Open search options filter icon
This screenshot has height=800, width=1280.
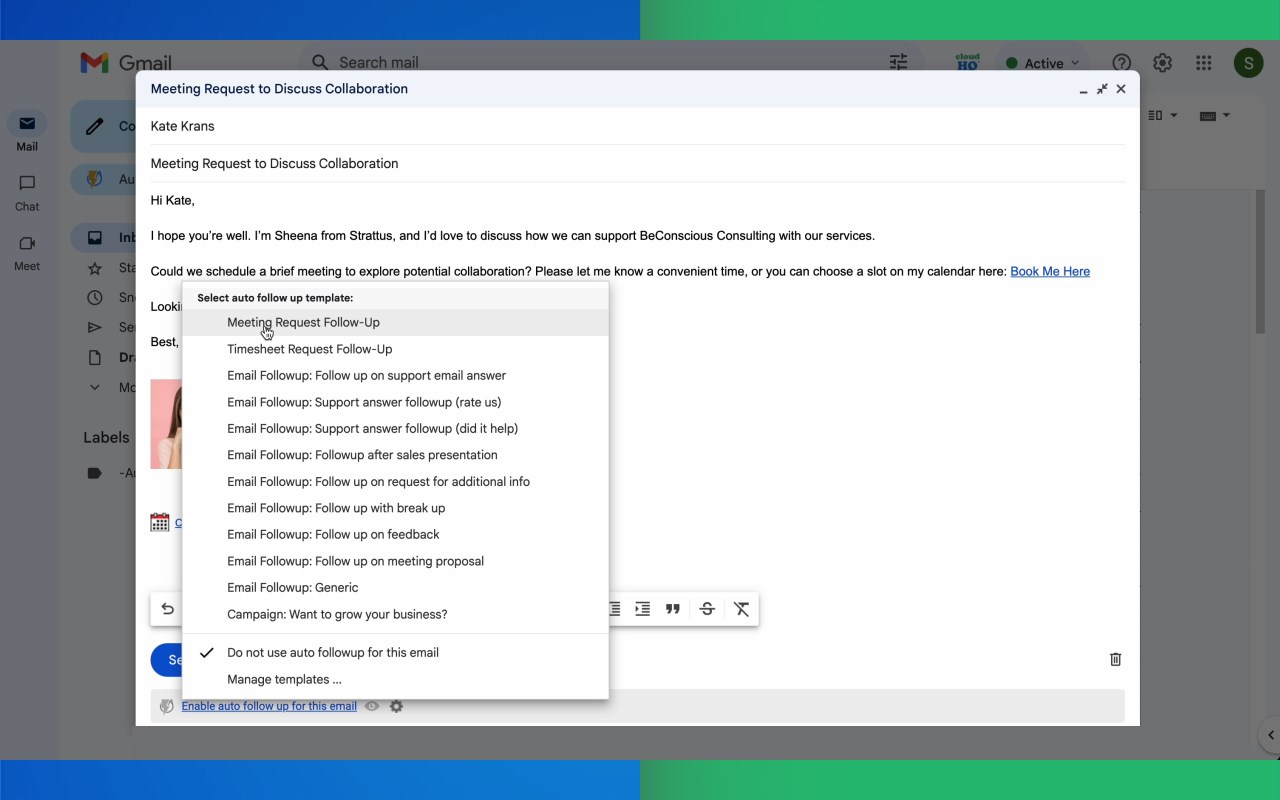(899, 62)
